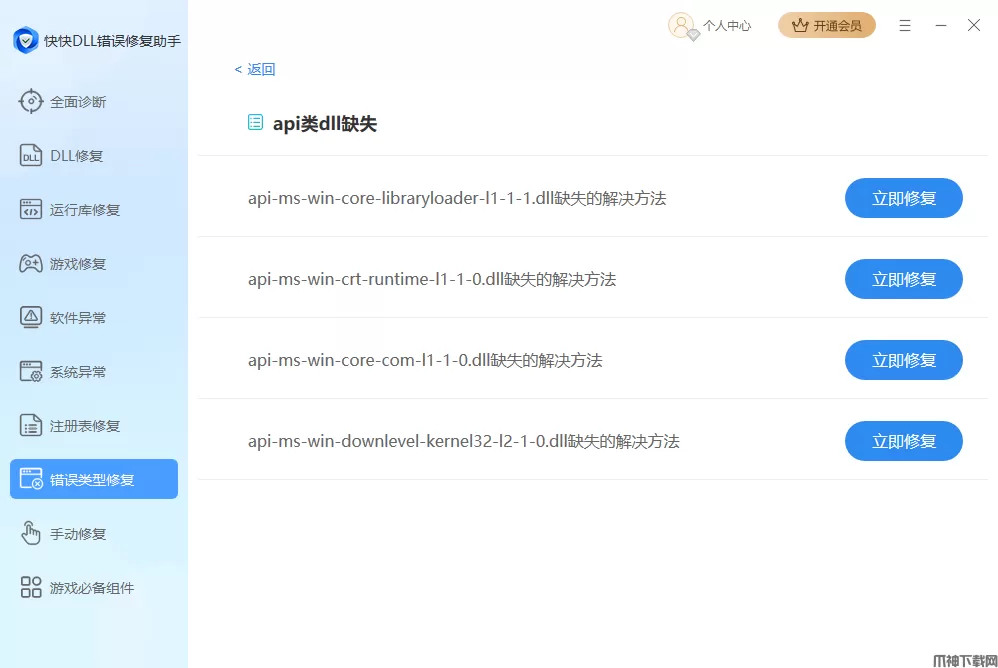Click the 游戏修复 gamepad icon
The width and height of the screenshot is (998, 668).
[31, 263]
